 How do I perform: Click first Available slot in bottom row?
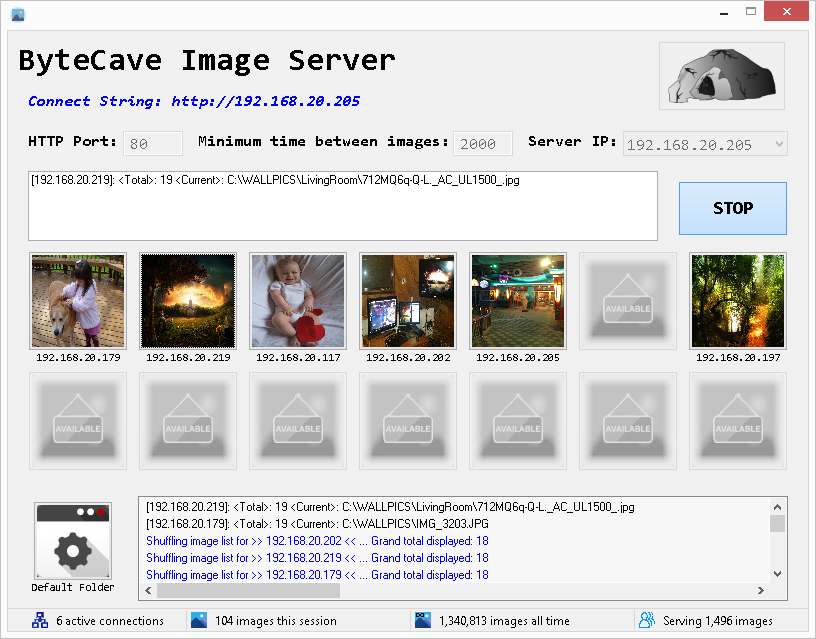click(x=78, y=421)
